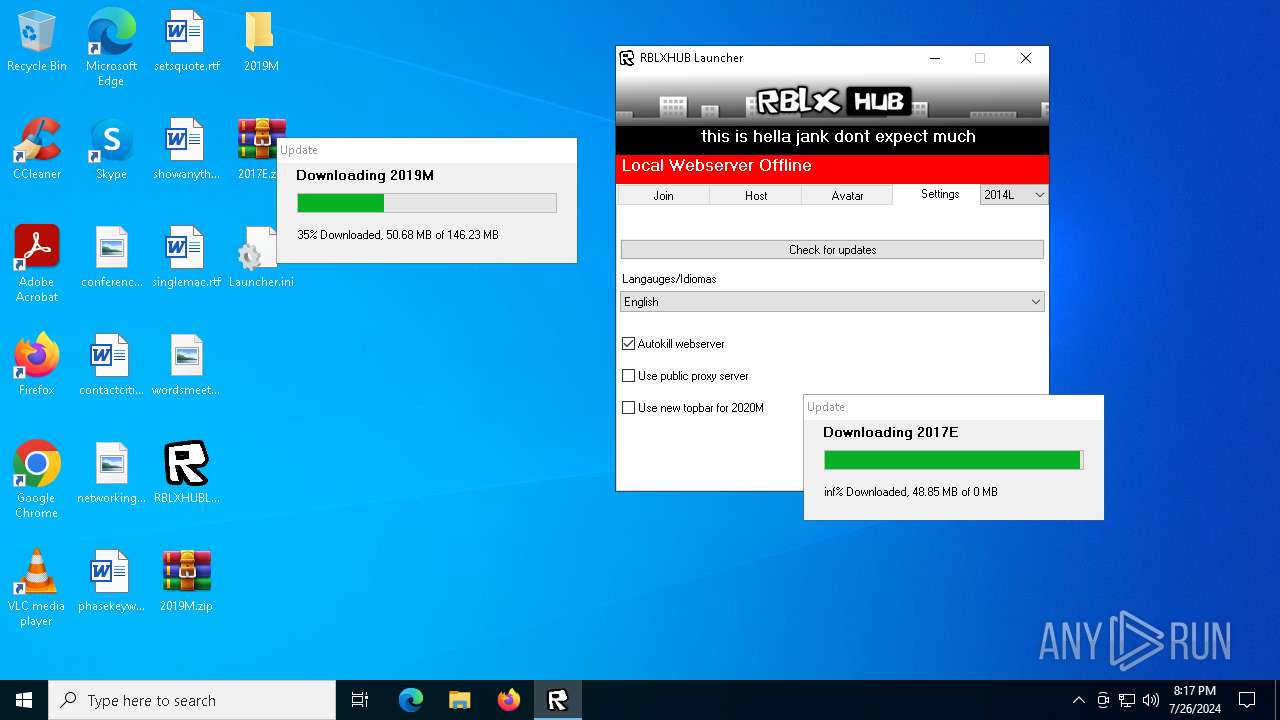Switch to the Join tab

point(664,196)
